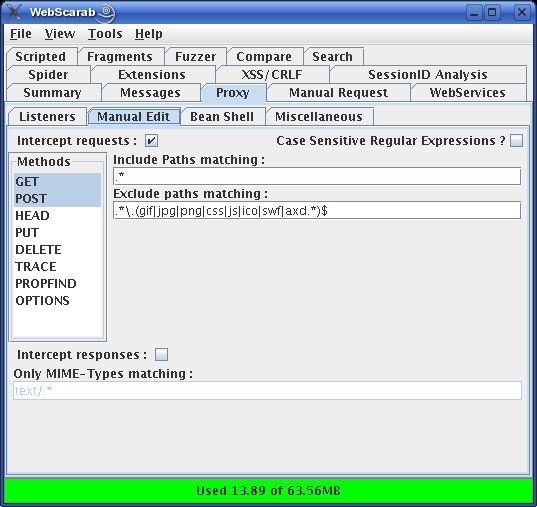Image resolution: width=537 pixels, height=507 pixels.
Task: Disable the Intercept requests checkbox
Action: (151, 141)
